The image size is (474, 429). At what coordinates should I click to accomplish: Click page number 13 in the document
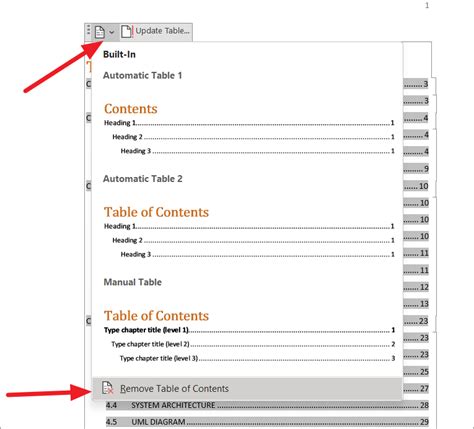tap(424, 304)
